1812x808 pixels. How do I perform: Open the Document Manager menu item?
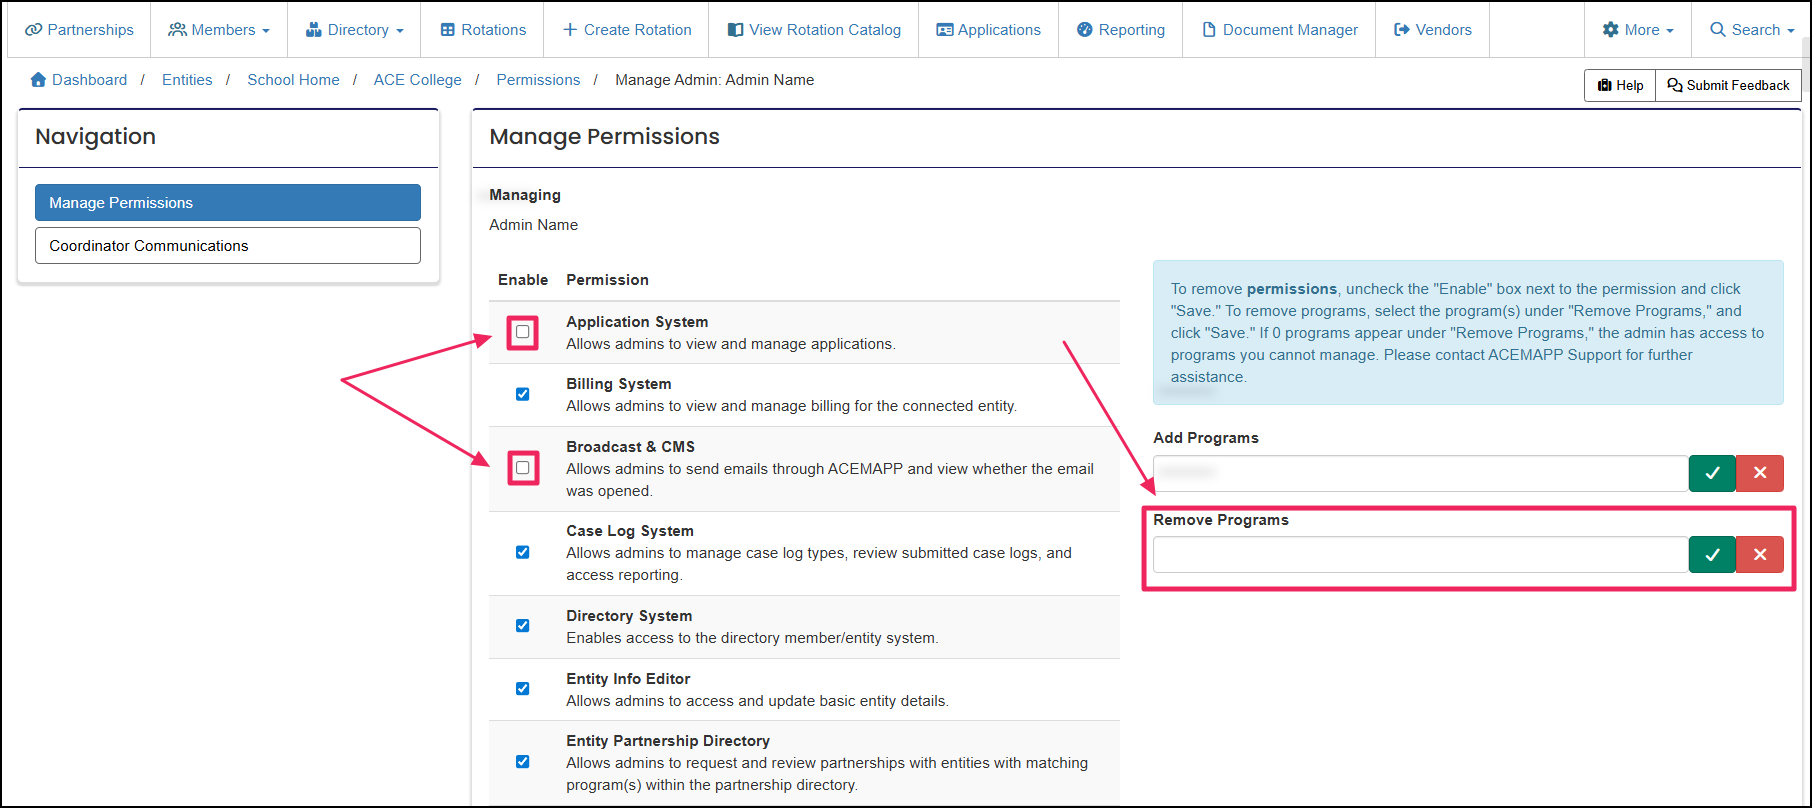1280,30
